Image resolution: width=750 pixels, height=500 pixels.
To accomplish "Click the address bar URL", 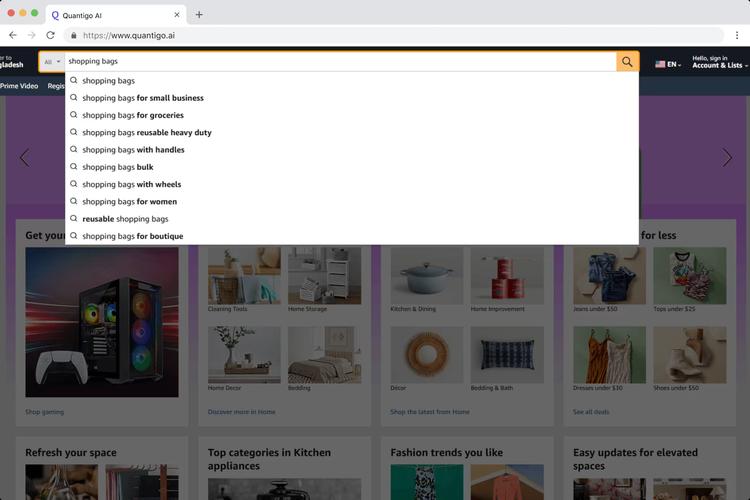I will click(x=129, y=35).
